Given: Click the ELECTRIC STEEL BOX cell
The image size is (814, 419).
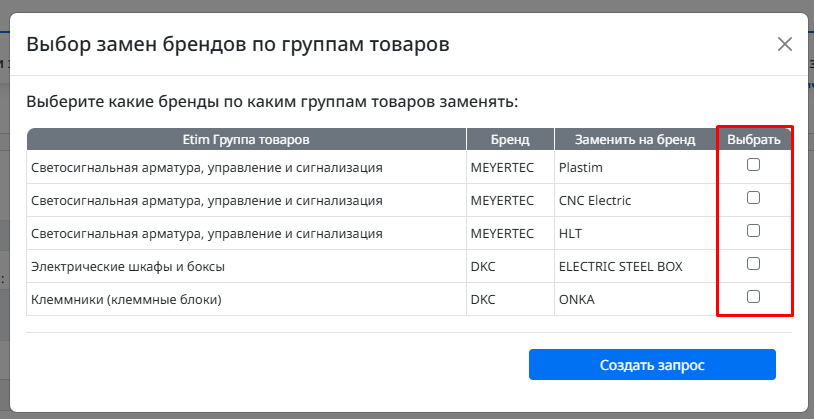Looking at the screenshot, I should pyautogui.click(x=635, y=266).
